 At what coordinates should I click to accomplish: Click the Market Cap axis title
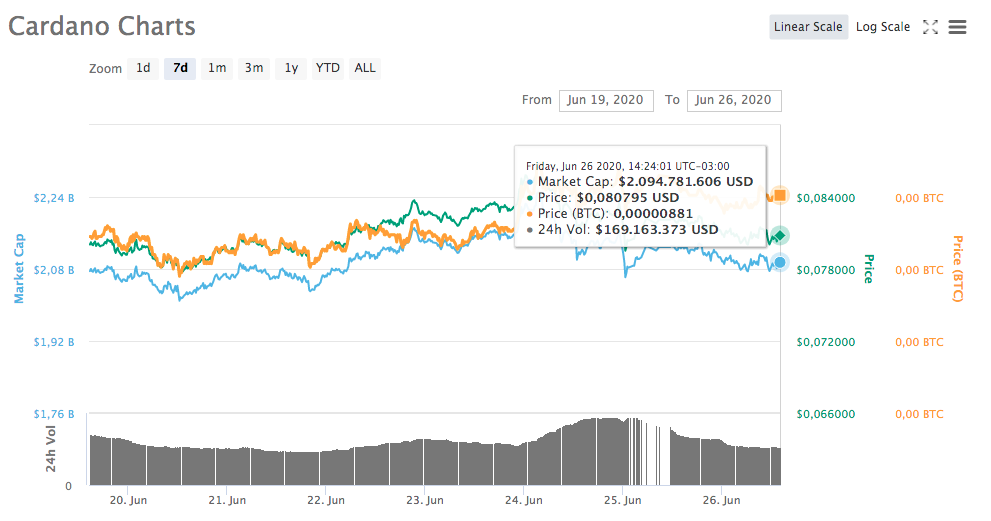pyautogui.click(x=19, y=268)
